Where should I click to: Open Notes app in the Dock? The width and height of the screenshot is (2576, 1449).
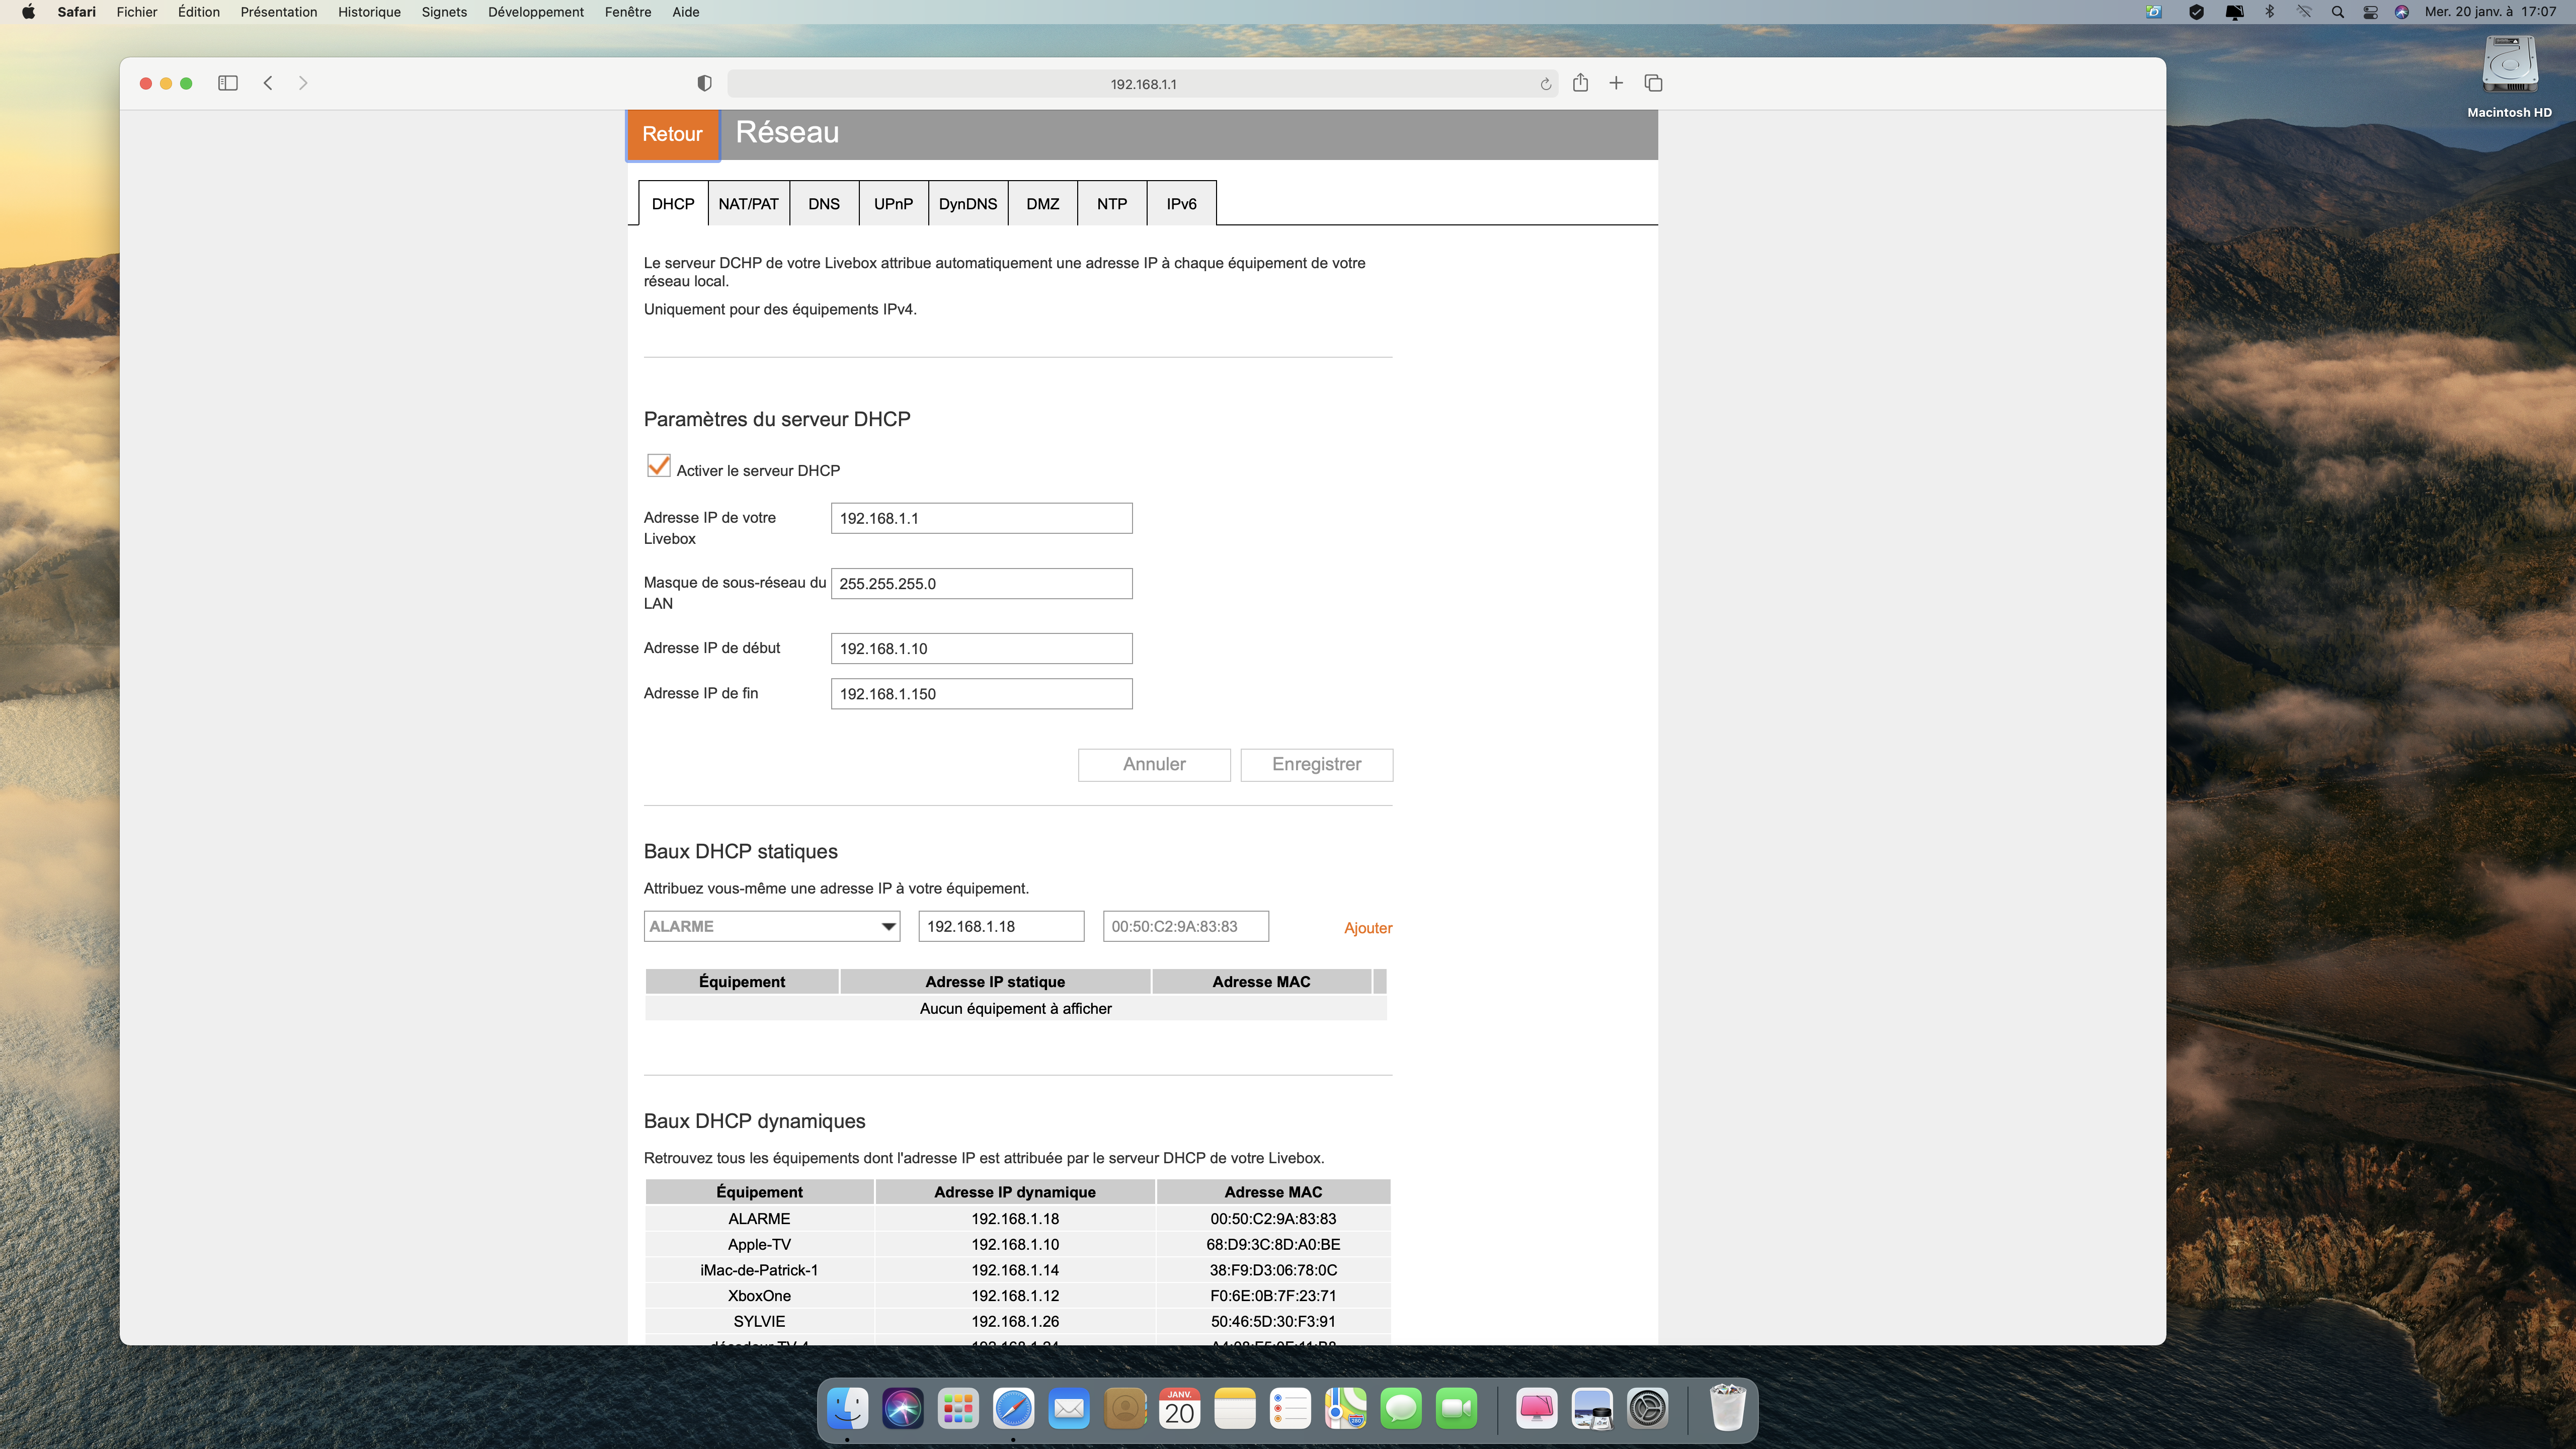pos(1235,1409)
